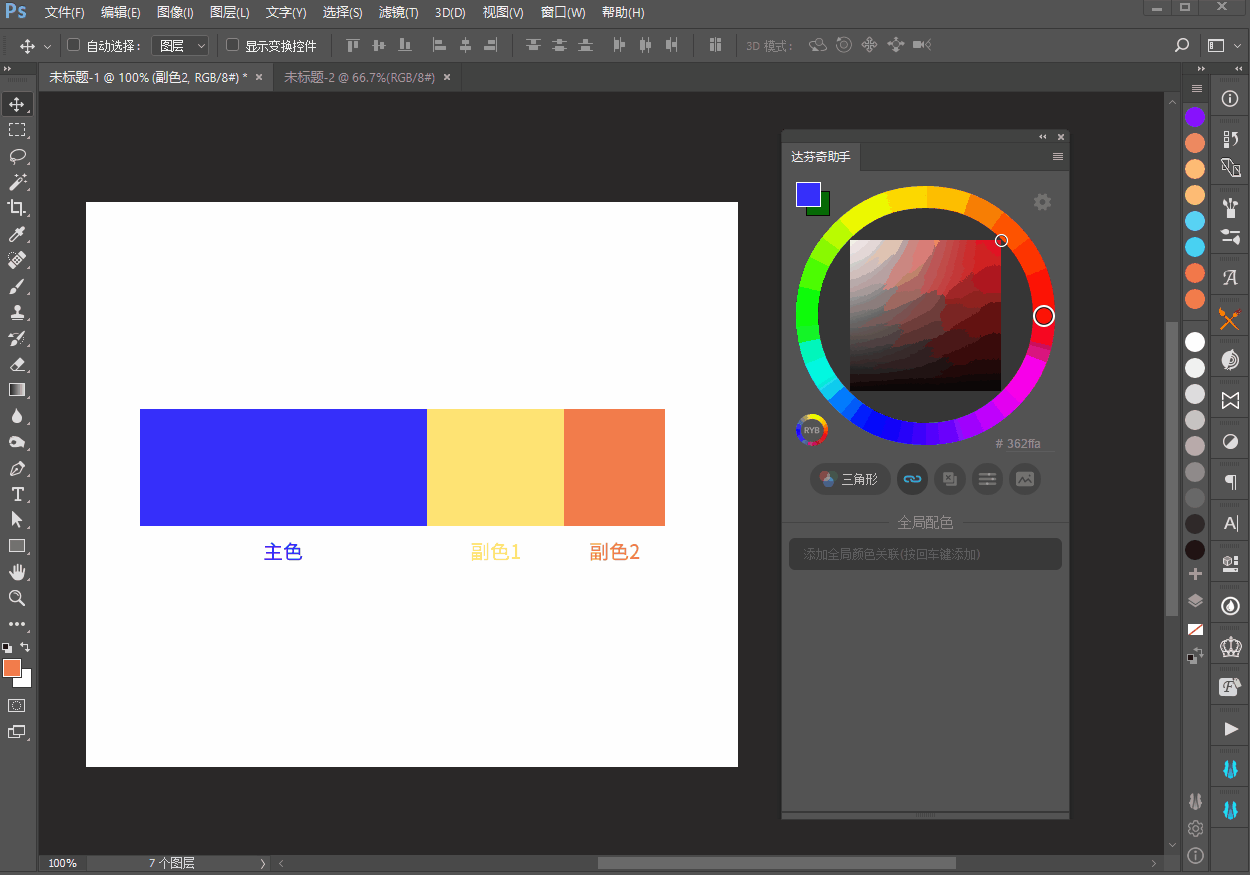Select the Crop tool

17,208
